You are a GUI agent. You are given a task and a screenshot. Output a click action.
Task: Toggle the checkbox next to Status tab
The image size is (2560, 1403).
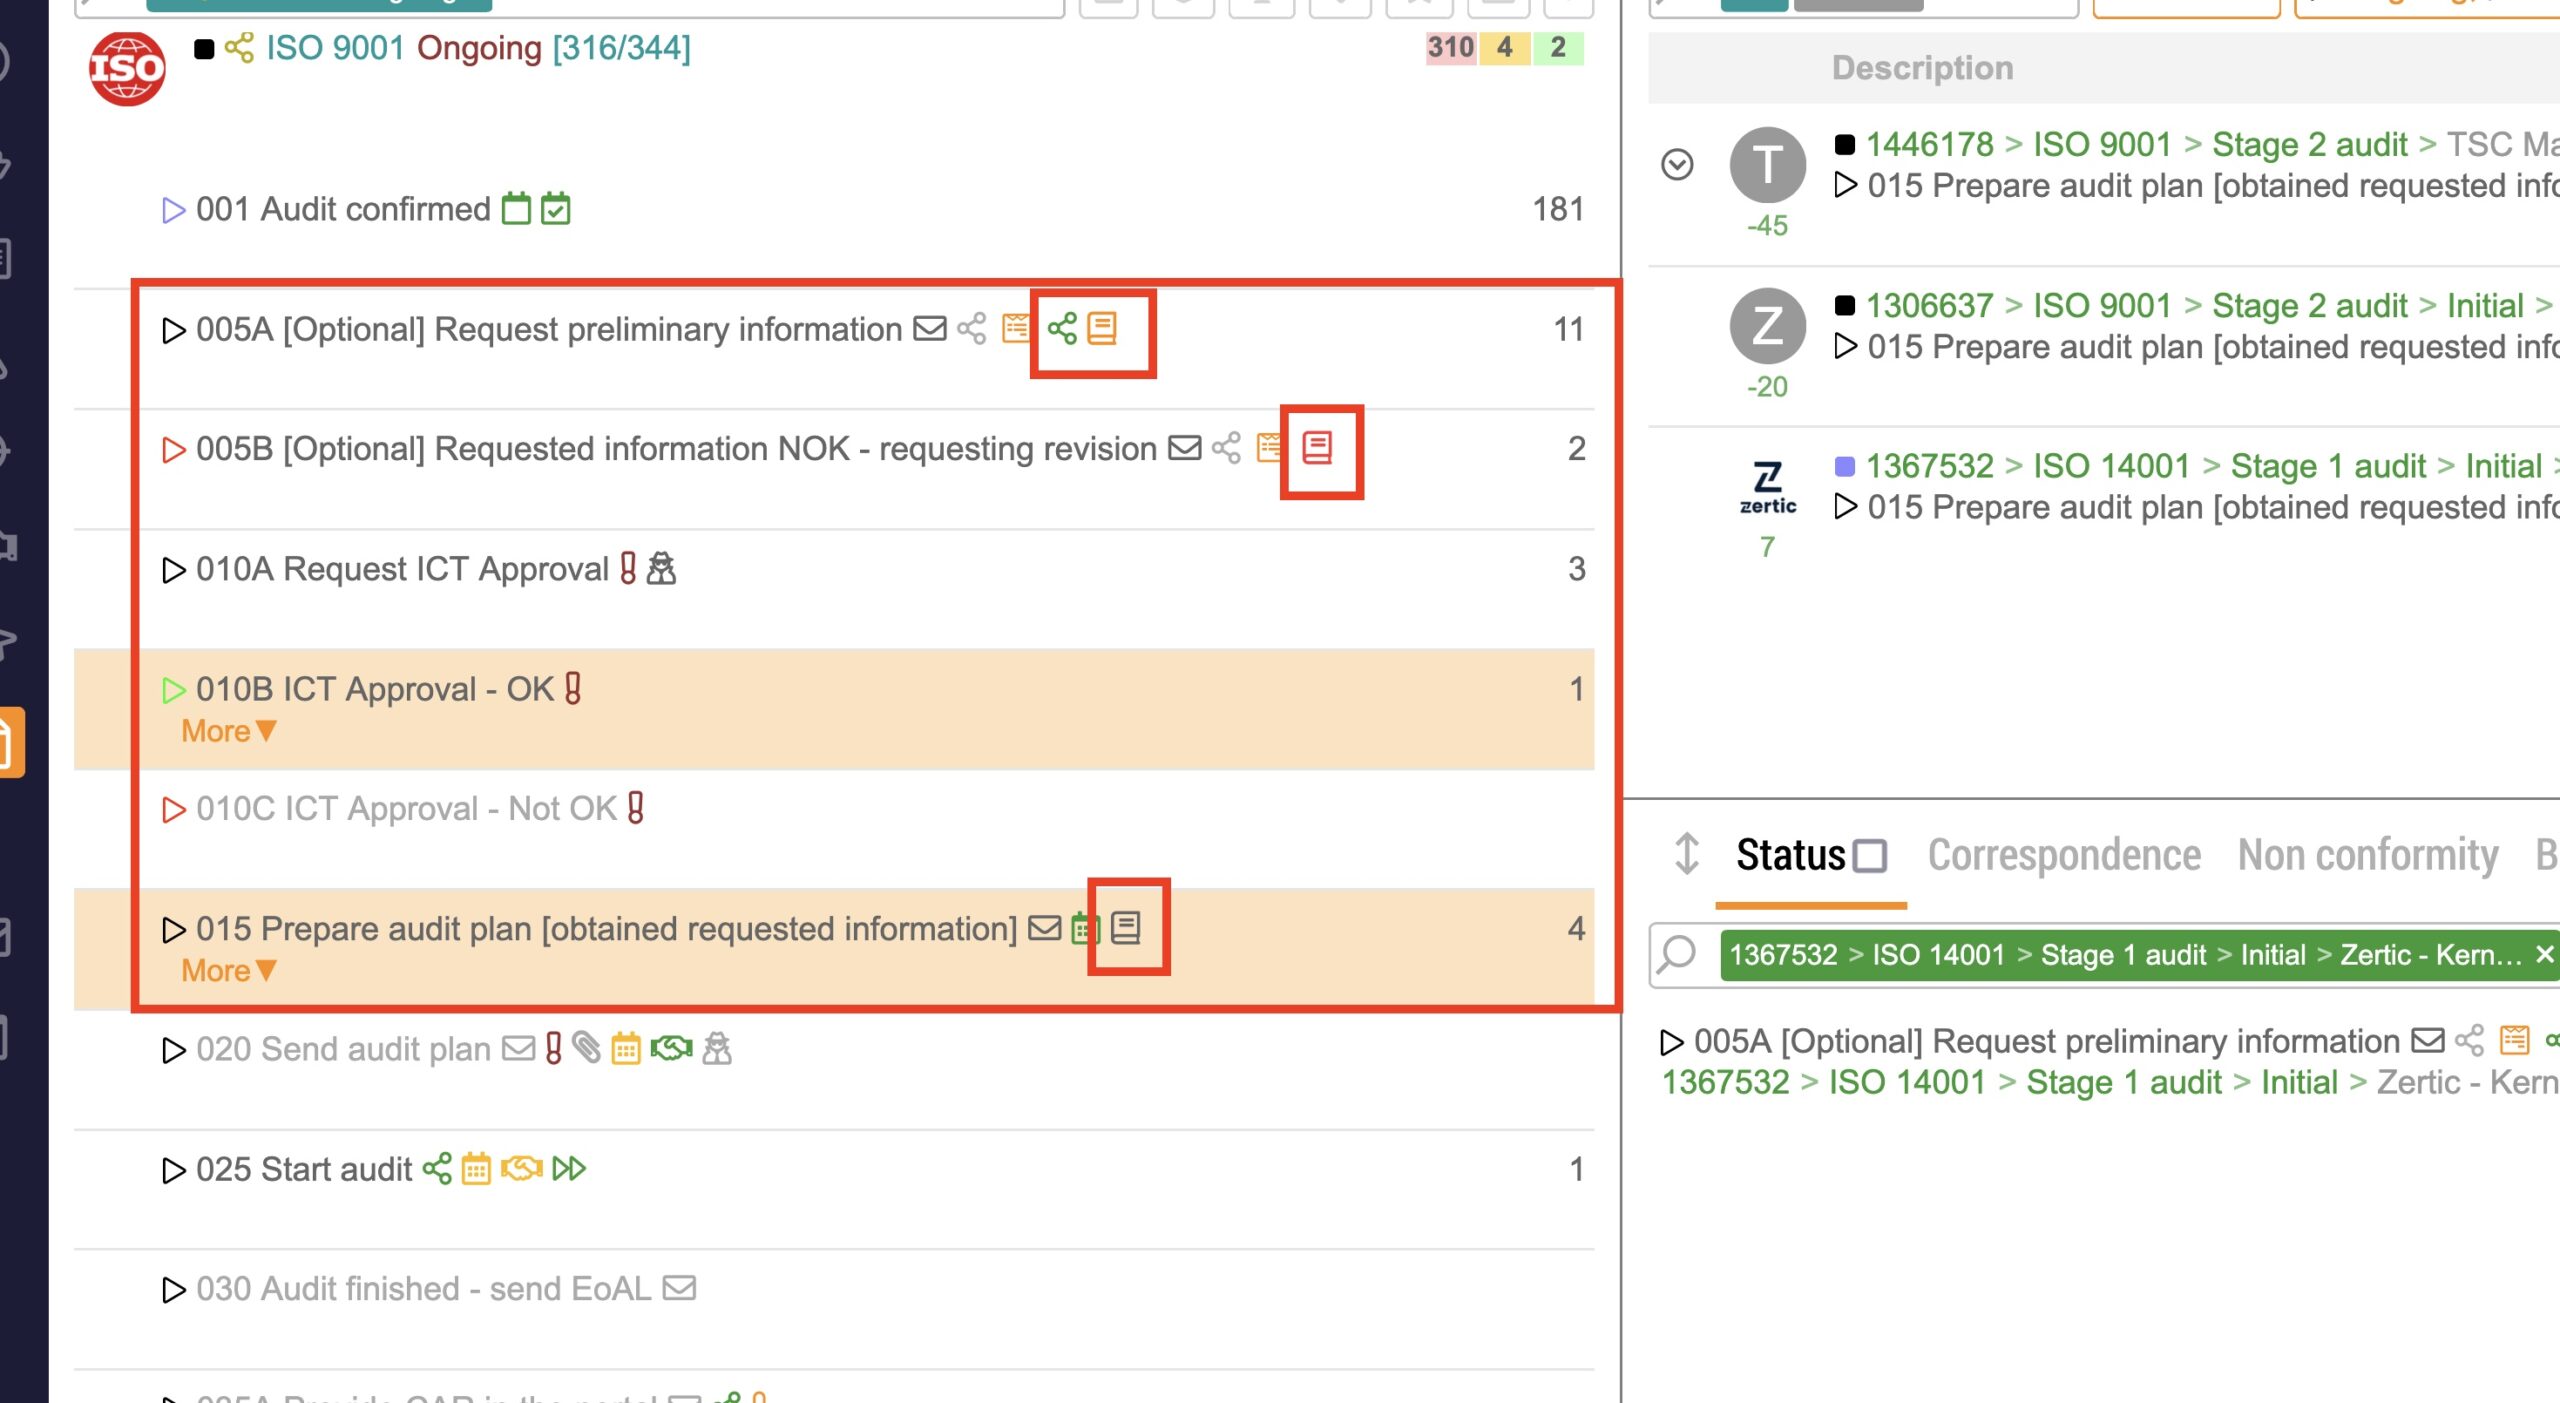[1869, 856]
